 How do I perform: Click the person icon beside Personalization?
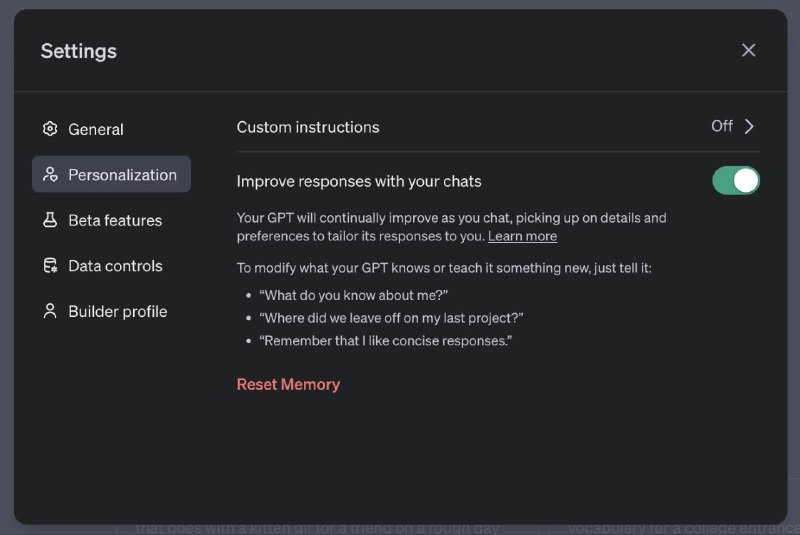click(x=50, y=175)
